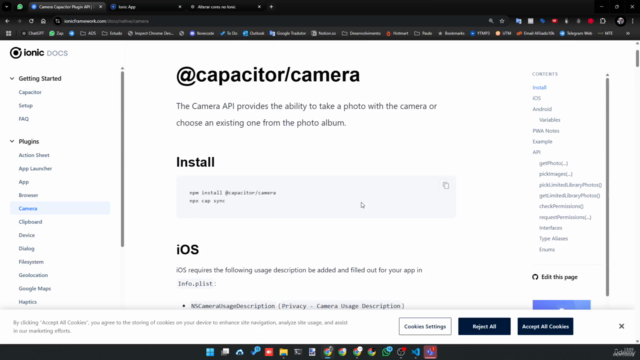Open the Google Tradutor bookmark
Screen dimensions: 640x360
288,33
